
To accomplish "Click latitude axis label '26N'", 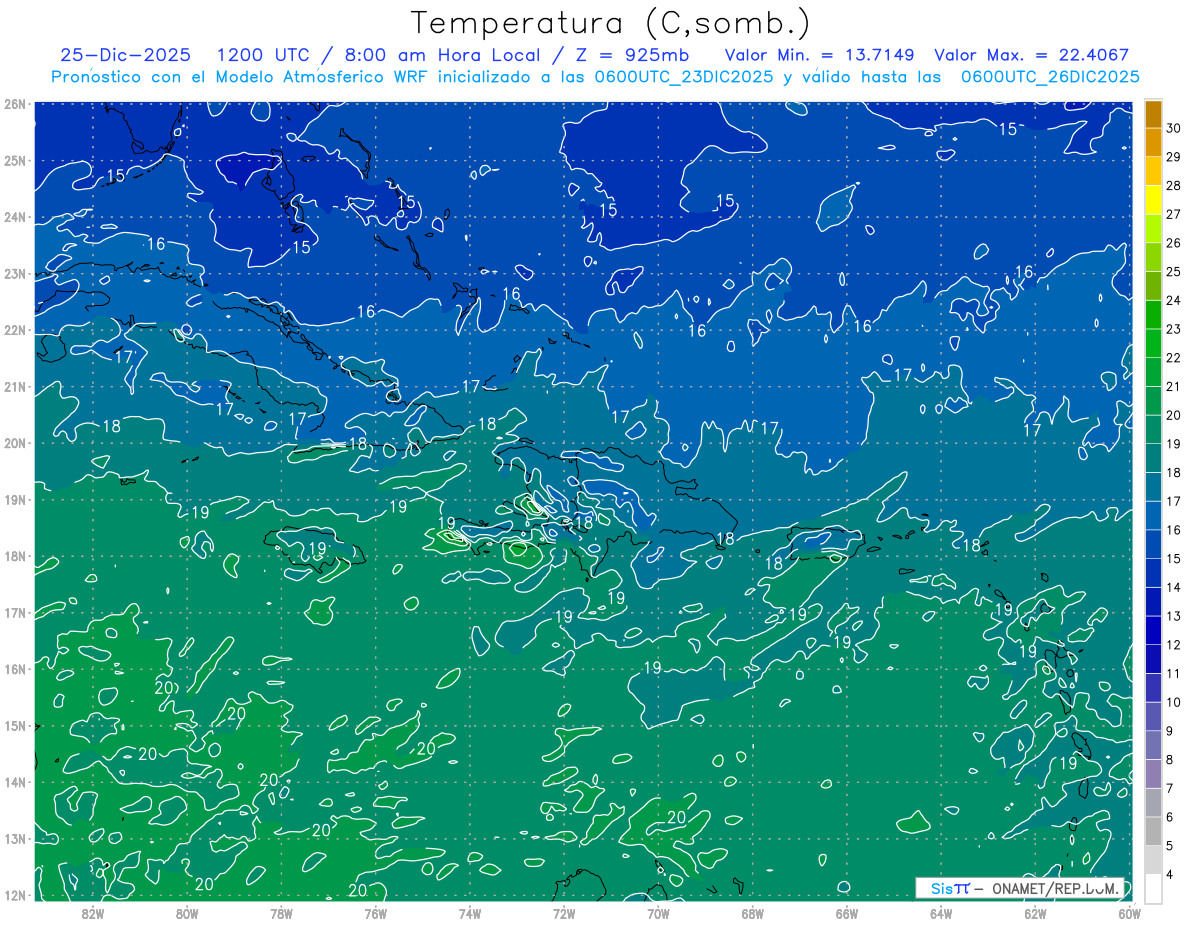I will click(x=14, y=104).
